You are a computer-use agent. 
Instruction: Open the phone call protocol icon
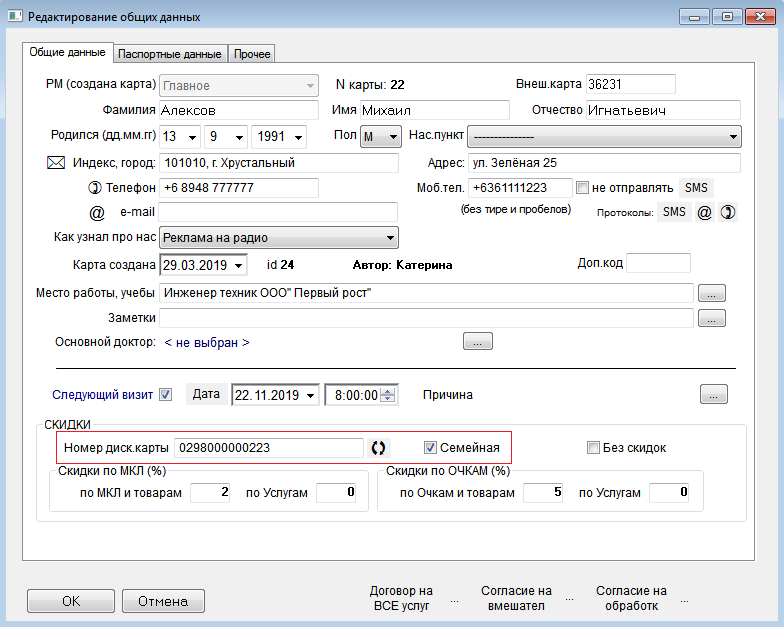(728, 212)
